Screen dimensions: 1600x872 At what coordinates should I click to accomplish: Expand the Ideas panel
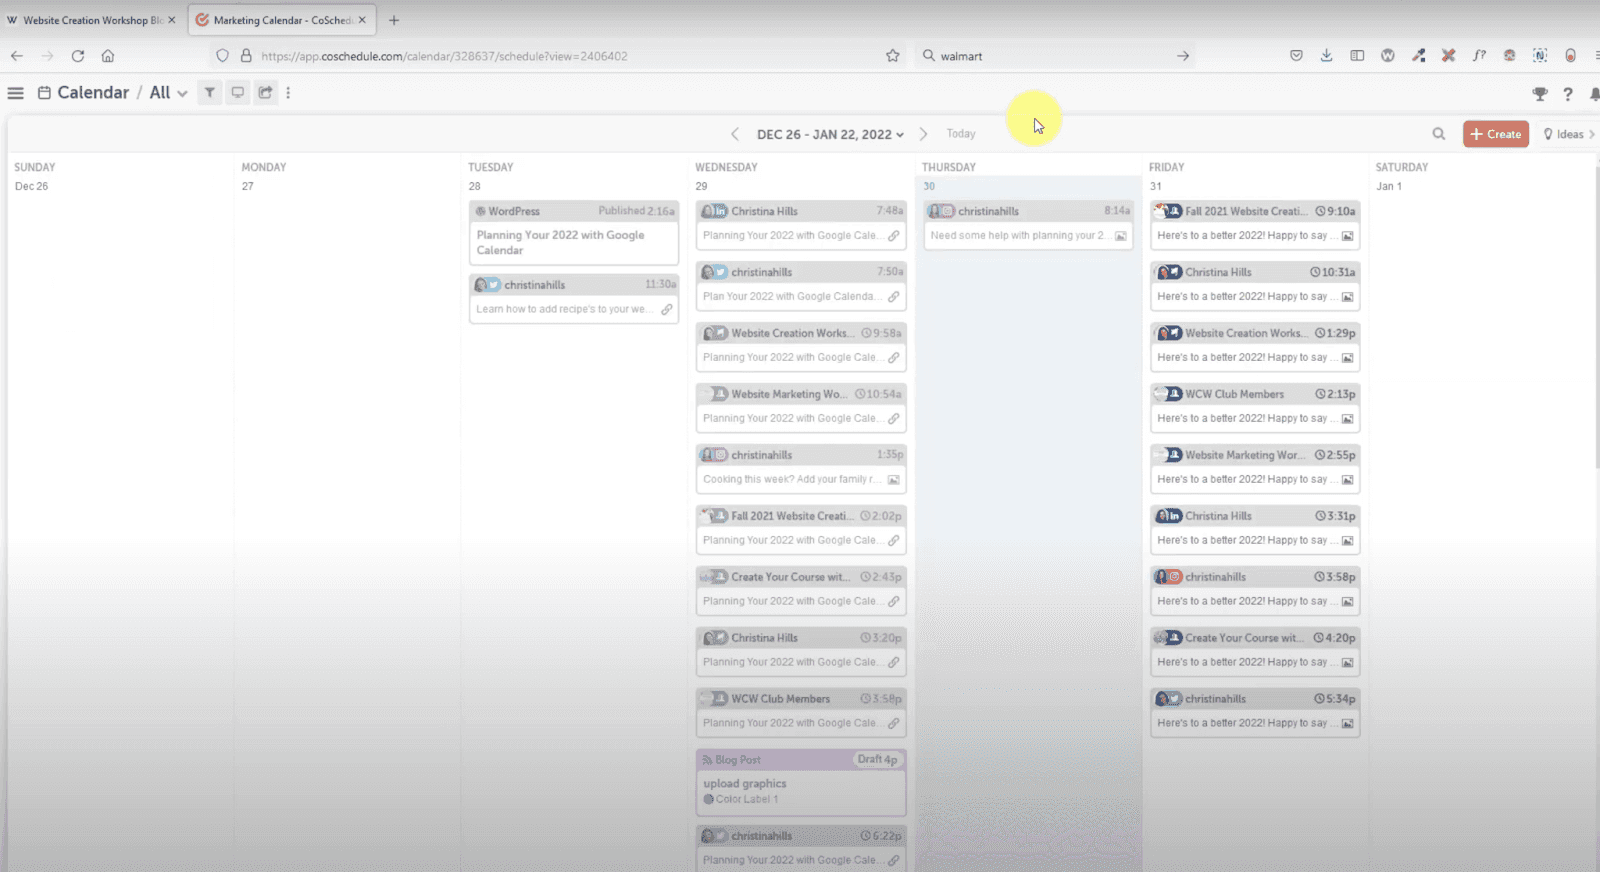coord(1568,134)
